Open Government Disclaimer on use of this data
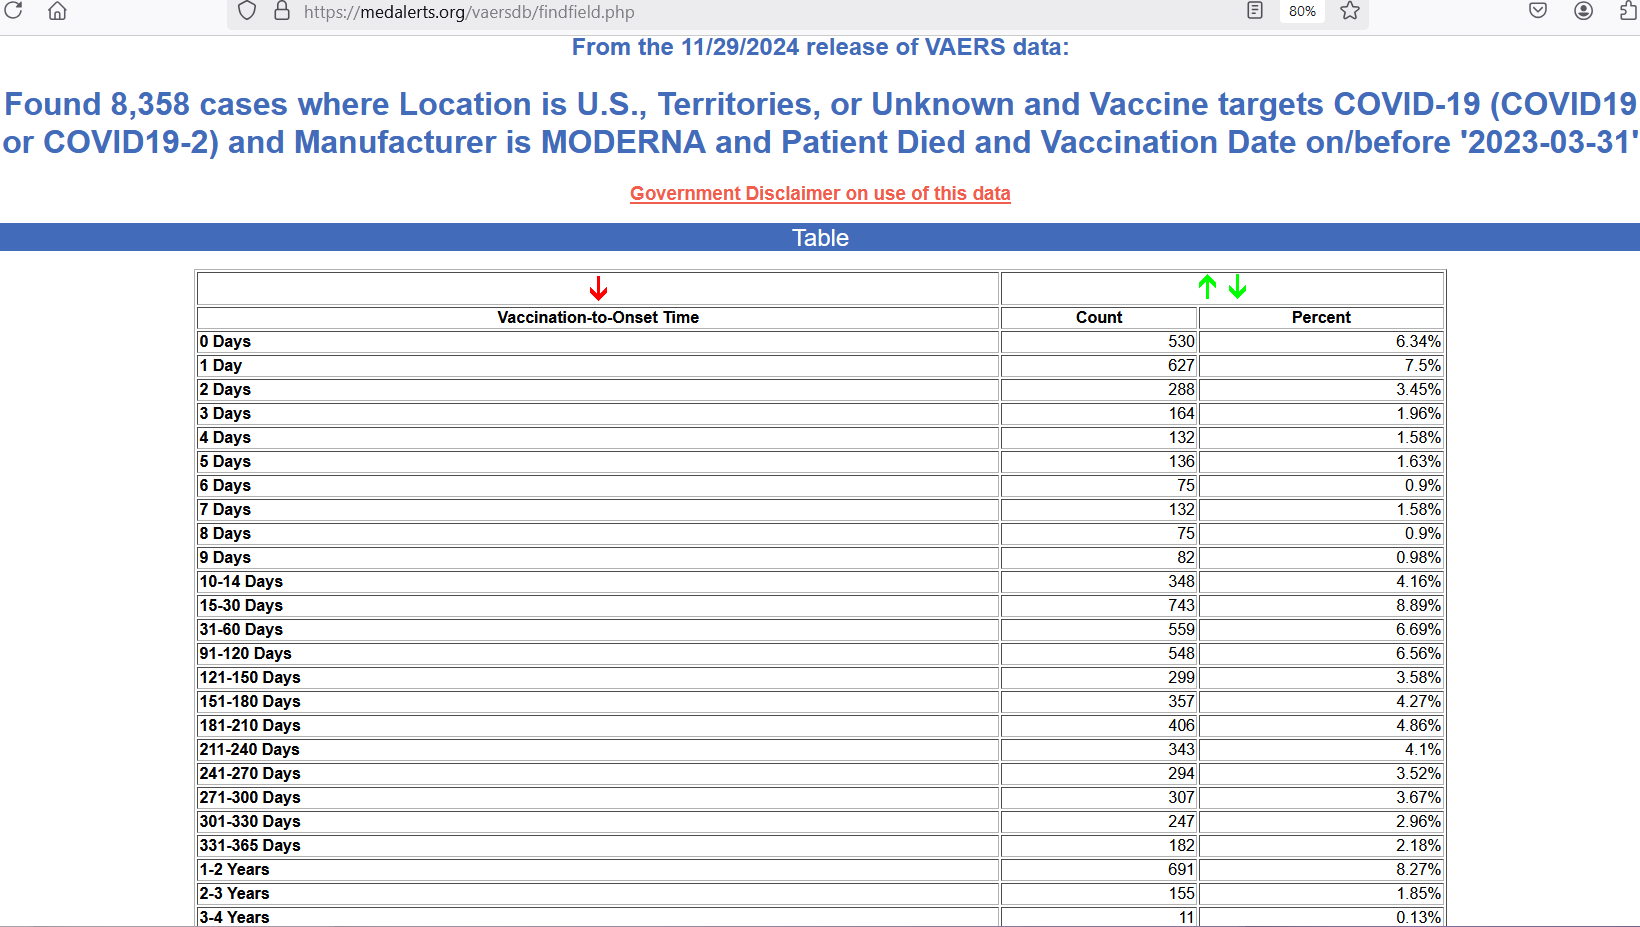The height and width of the screenshot is (927, 1640). tap(820, 193)
